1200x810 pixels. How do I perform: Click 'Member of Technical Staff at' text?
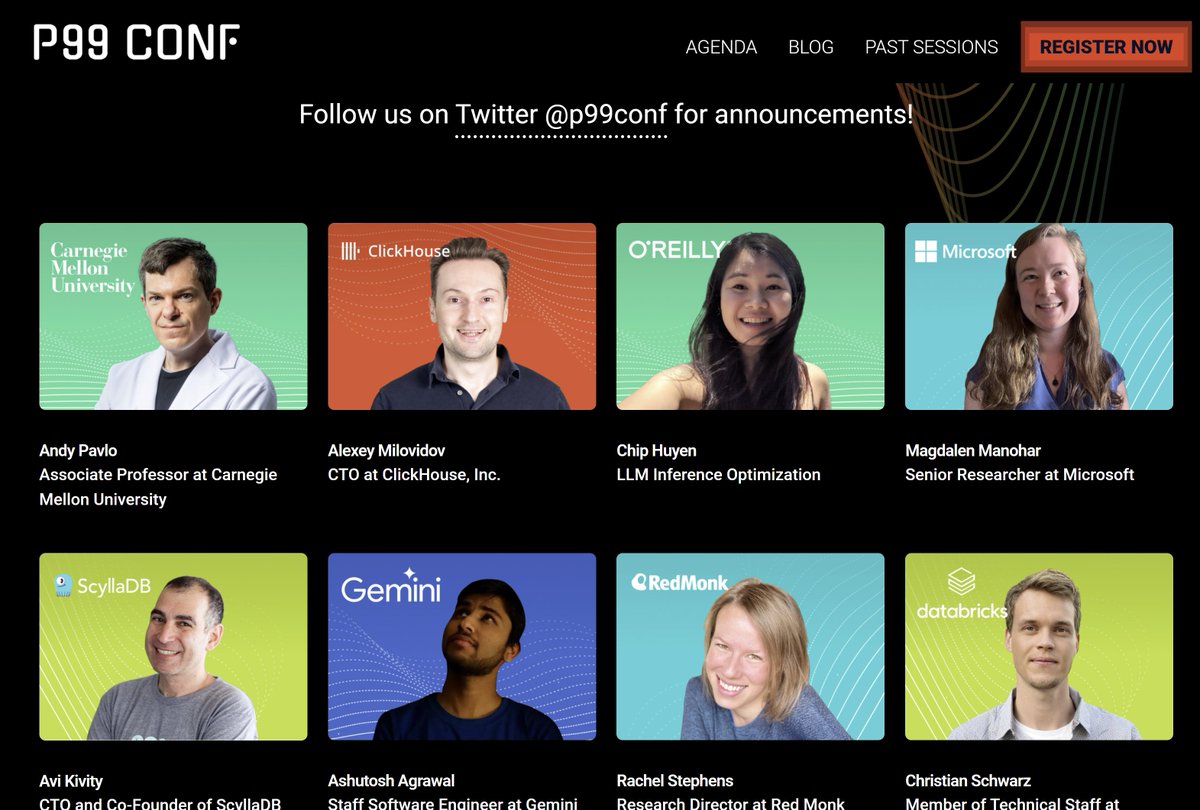point(1012,803)
